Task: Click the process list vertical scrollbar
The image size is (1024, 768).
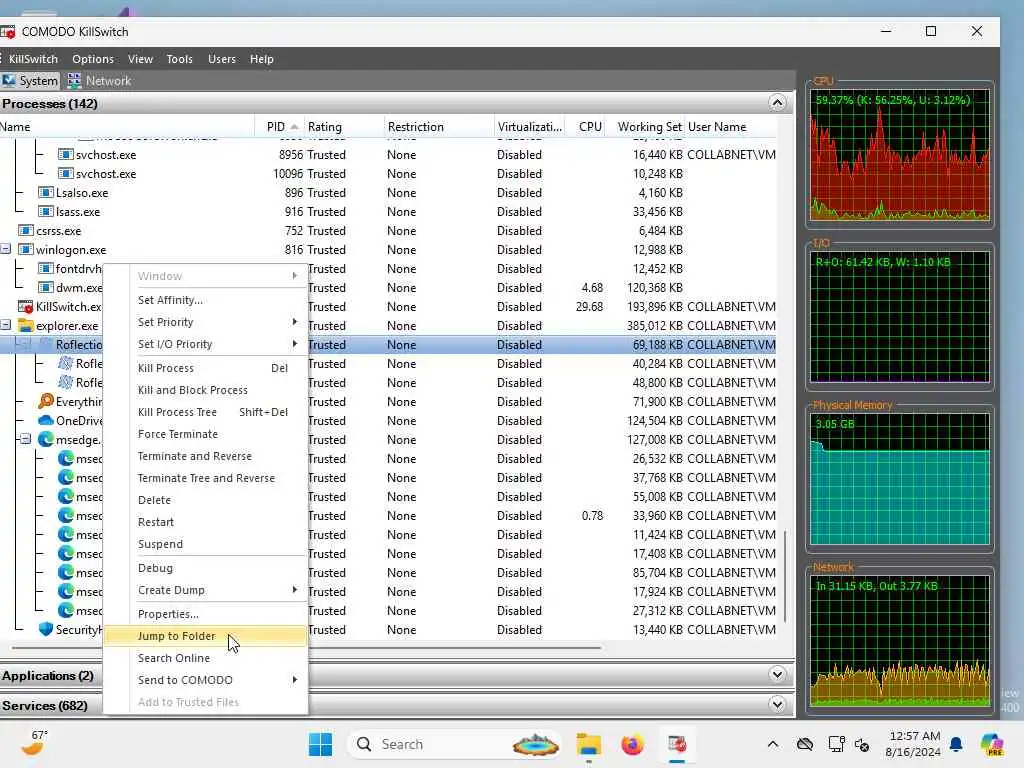Action: [x=785, y=575]
